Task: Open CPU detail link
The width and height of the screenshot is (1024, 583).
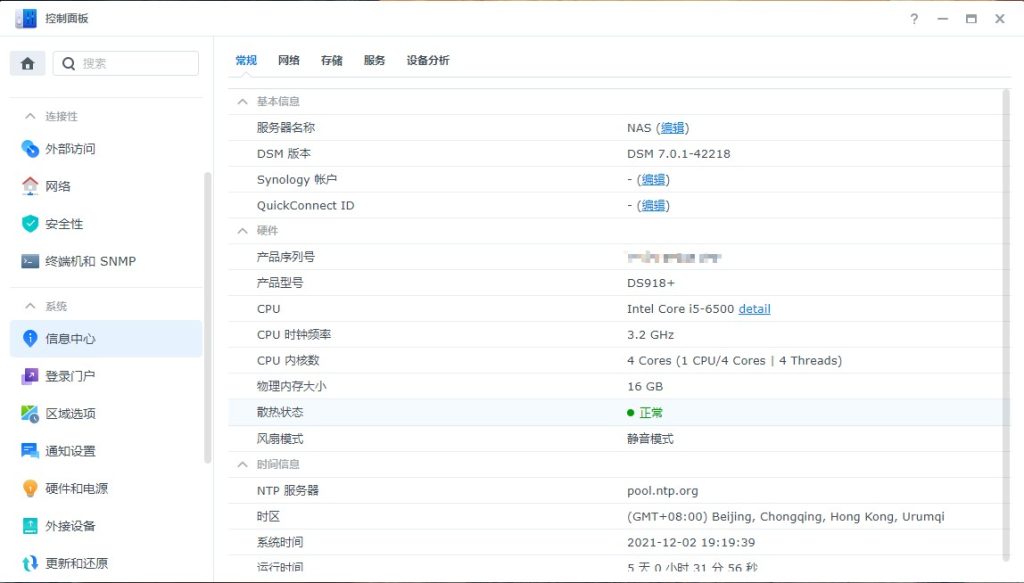Action: click(754, 308)
